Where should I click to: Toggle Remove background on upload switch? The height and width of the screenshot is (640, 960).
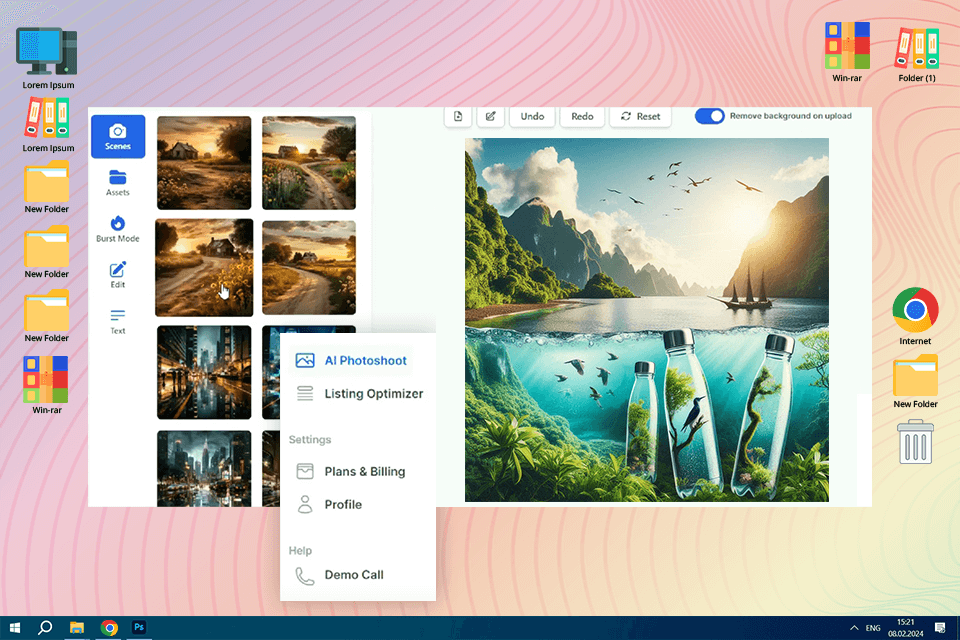(710, 116)
